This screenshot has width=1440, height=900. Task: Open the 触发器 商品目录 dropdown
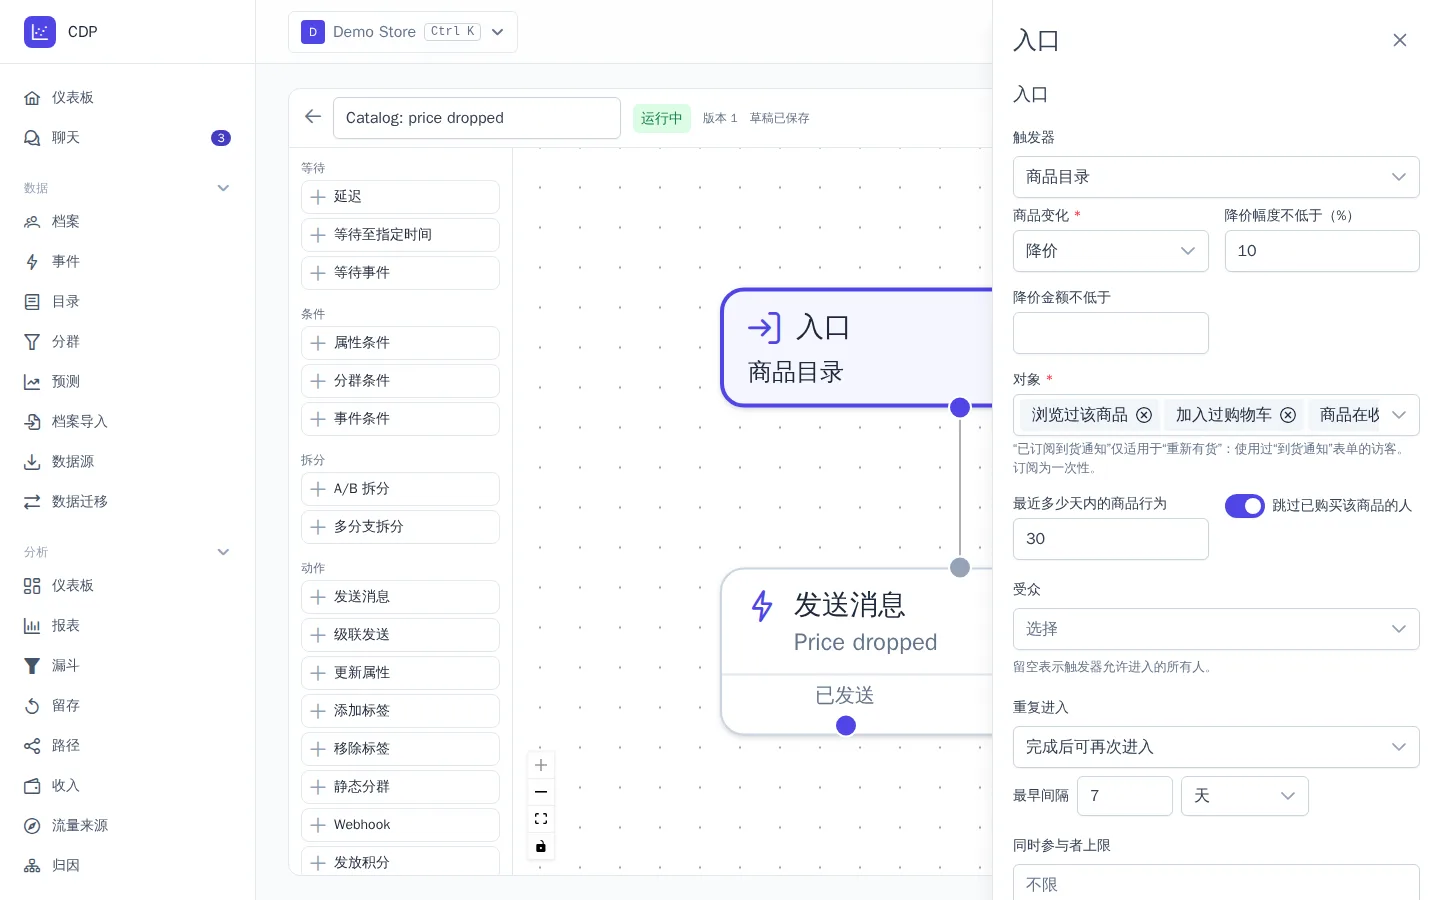tap(1216, 177)
